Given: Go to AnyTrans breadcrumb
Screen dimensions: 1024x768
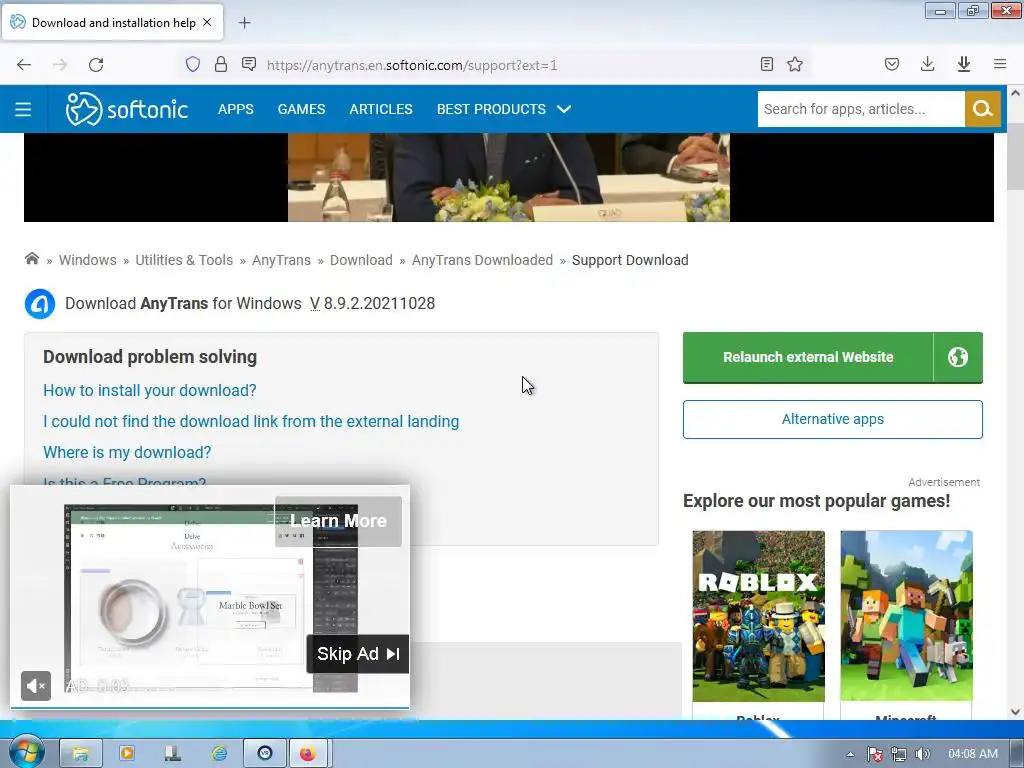Looking at the screenshot, I should pyautogui.click(x=281, y=260).
